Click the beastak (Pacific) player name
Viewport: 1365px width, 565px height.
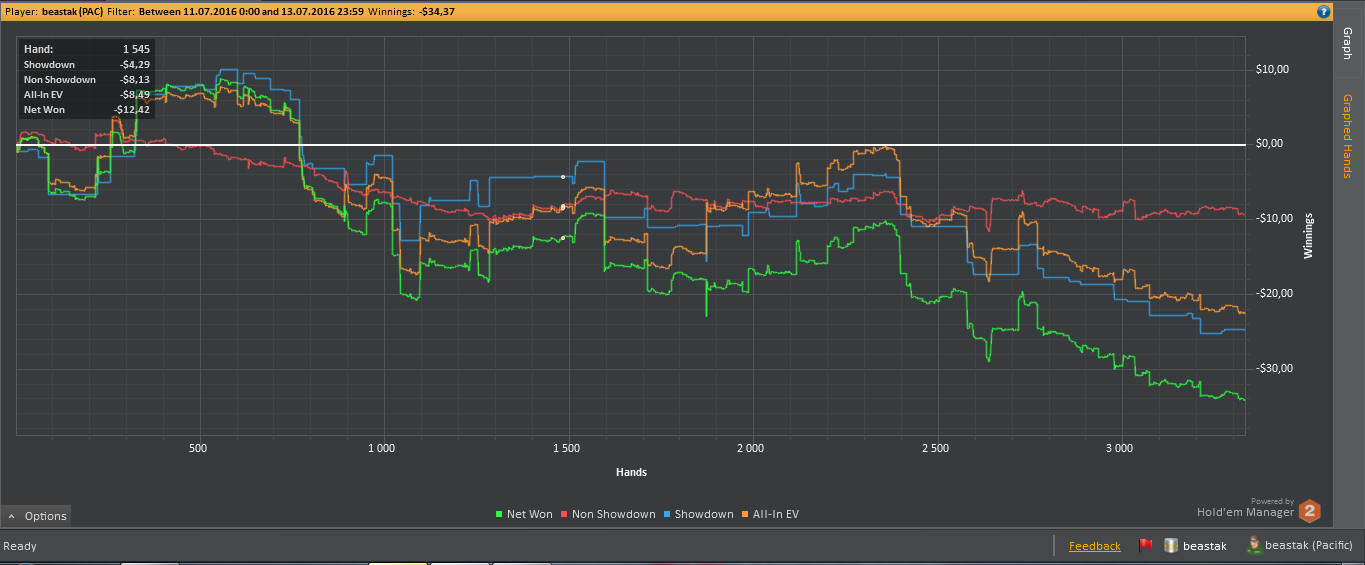point(1308,546)
